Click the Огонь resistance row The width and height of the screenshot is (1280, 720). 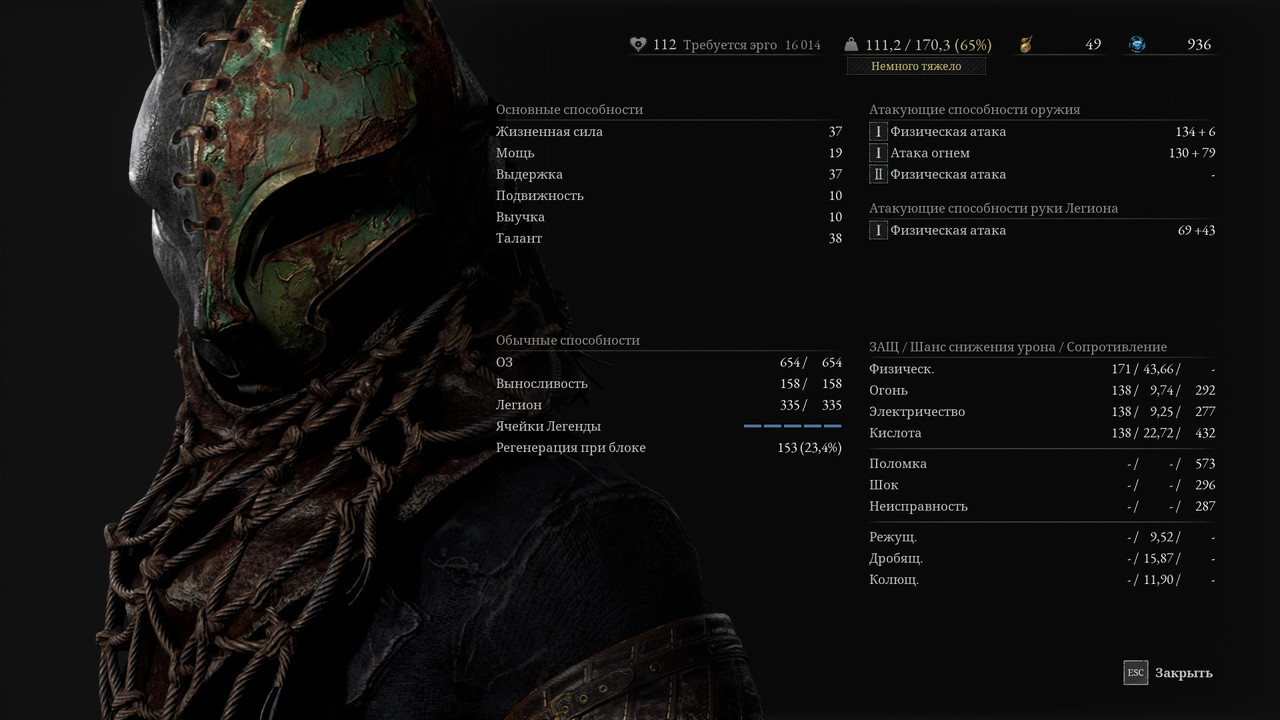(x=1042, y=390)
